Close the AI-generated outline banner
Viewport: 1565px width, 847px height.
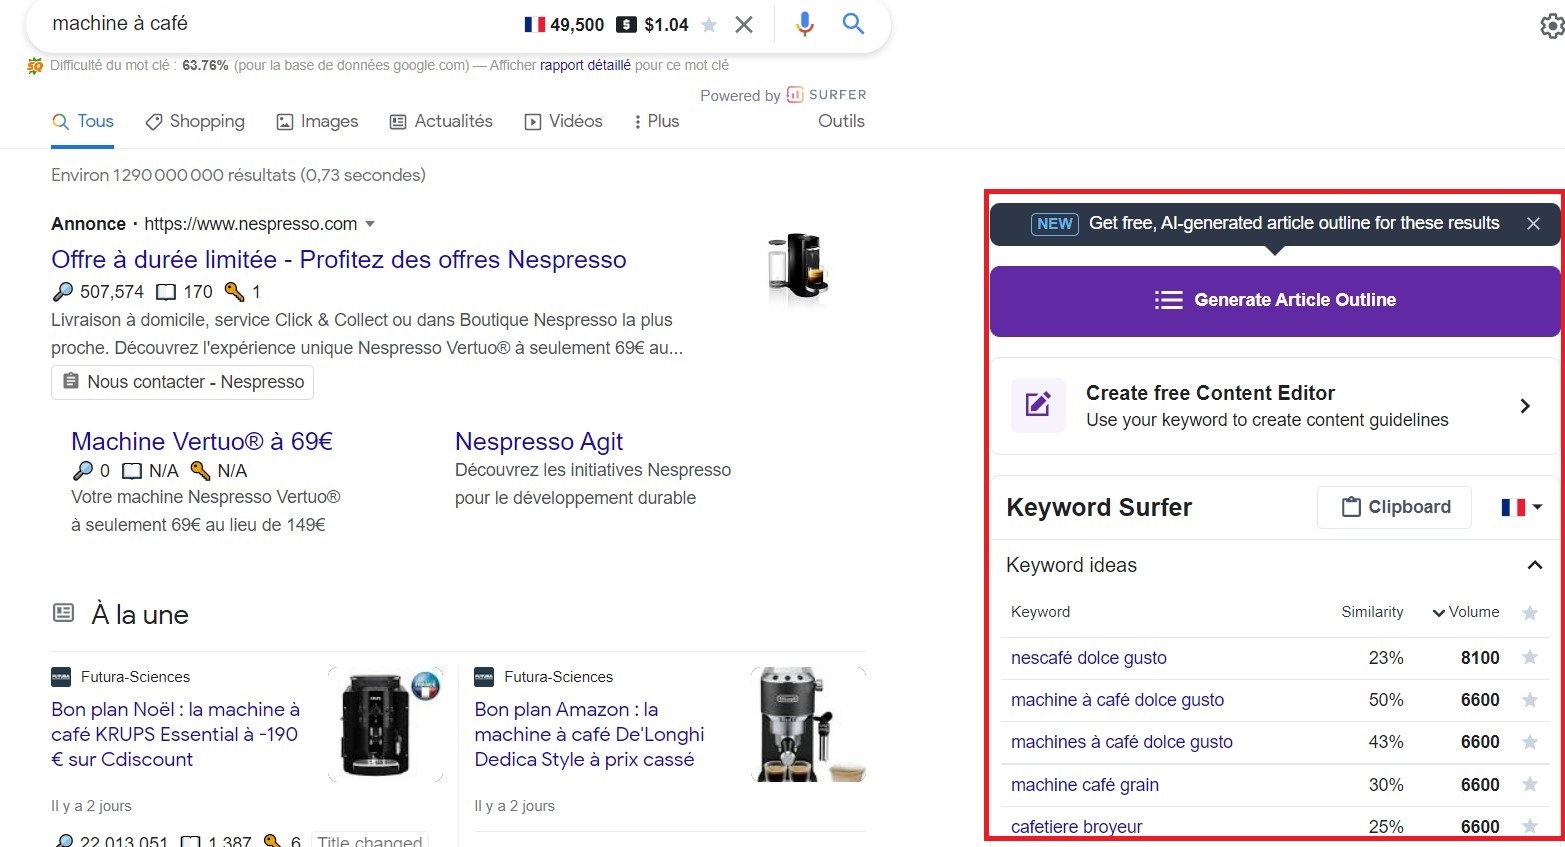coord(1533,224)
